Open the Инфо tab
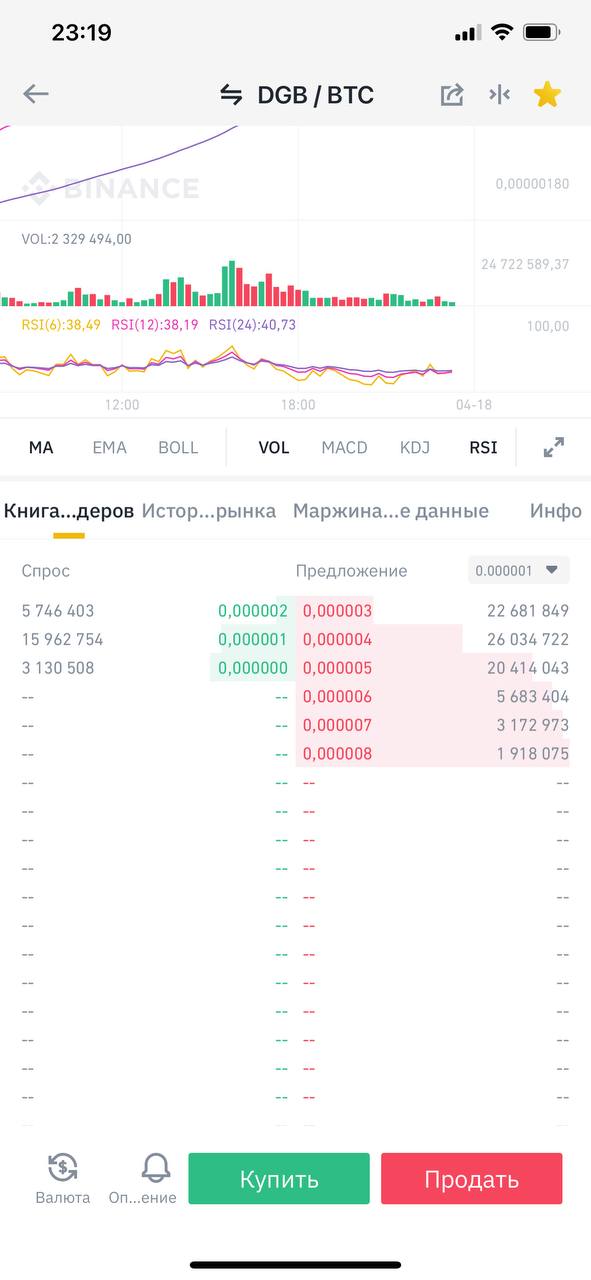The height and width of the screenshot is (1280, 591). [x=556, y=511]
